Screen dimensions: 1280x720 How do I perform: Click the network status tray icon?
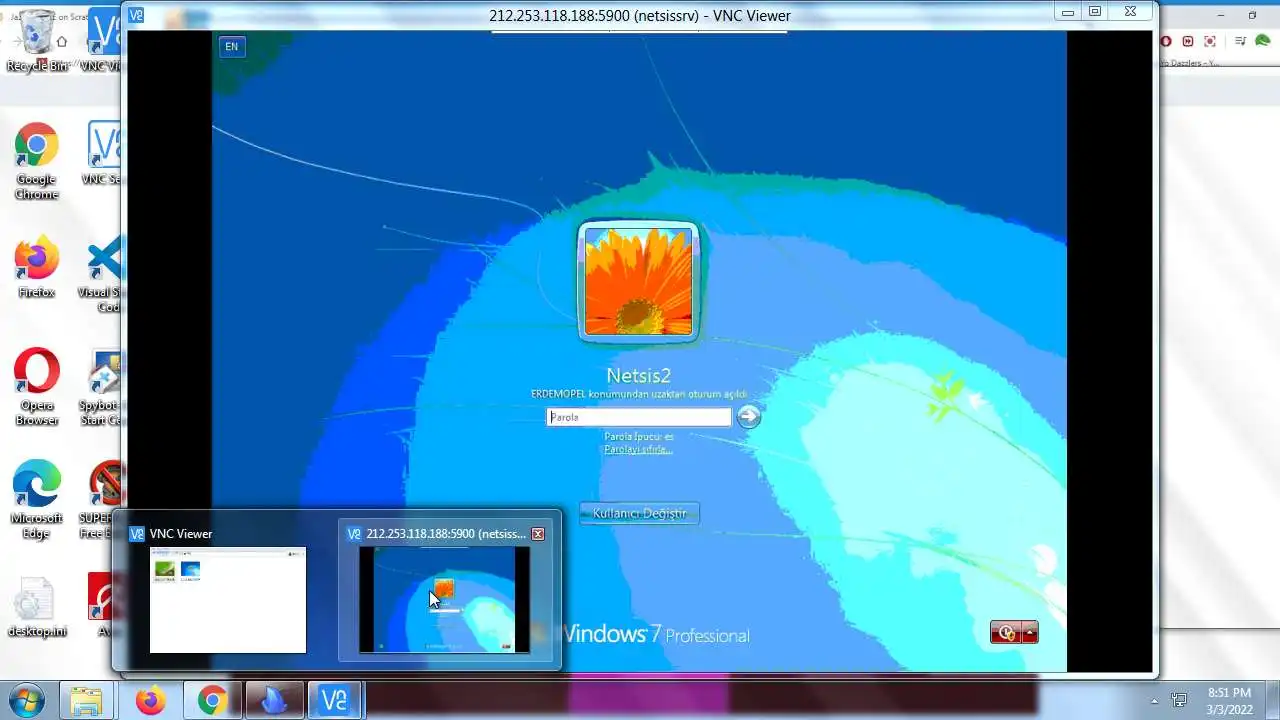click(1180, 702)
